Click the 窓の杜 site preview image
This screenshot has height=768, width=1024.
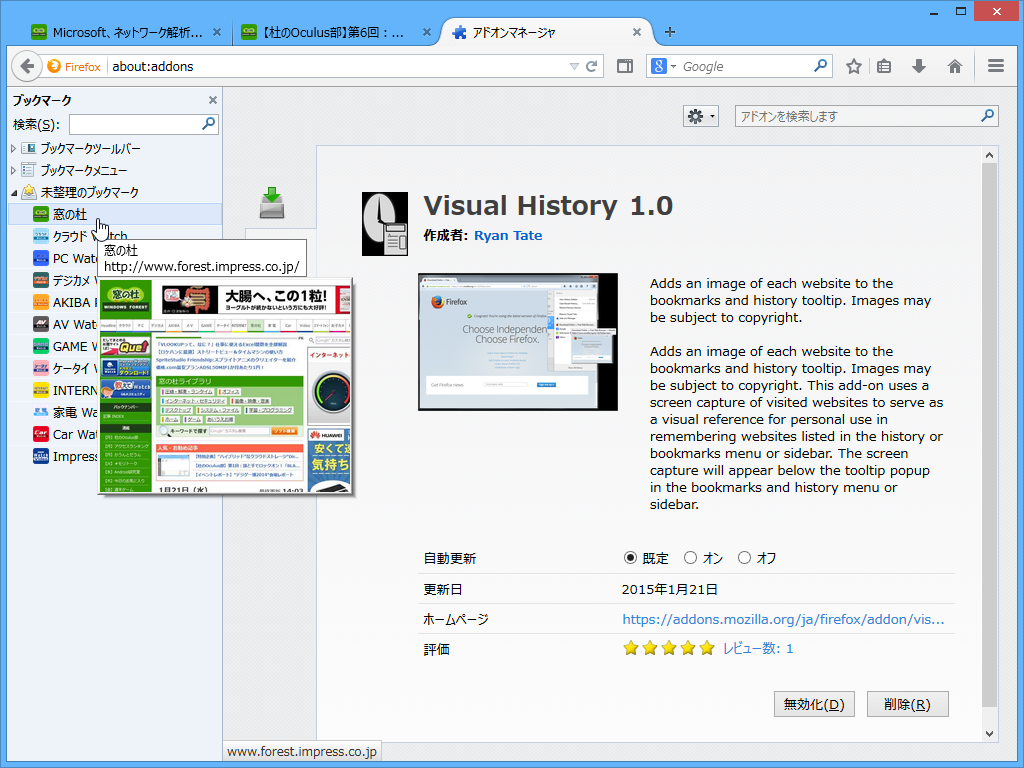point(225,385)
